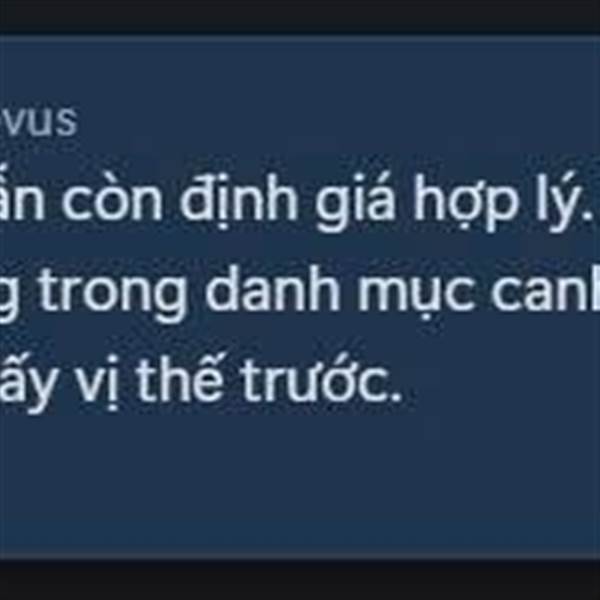Click the dark bar above the message panel
The width and height of the screenshot is (600, 600).
point(300,16)
